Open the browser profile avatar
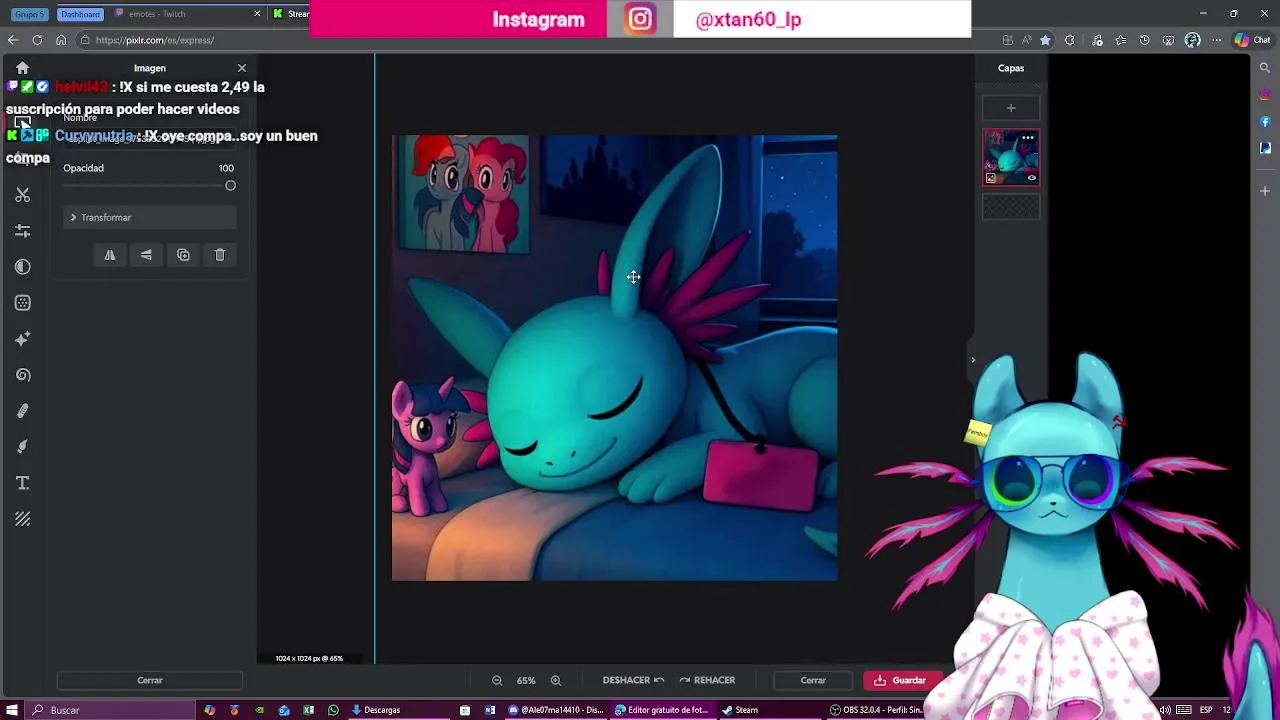 click(x=1192, y=40)
